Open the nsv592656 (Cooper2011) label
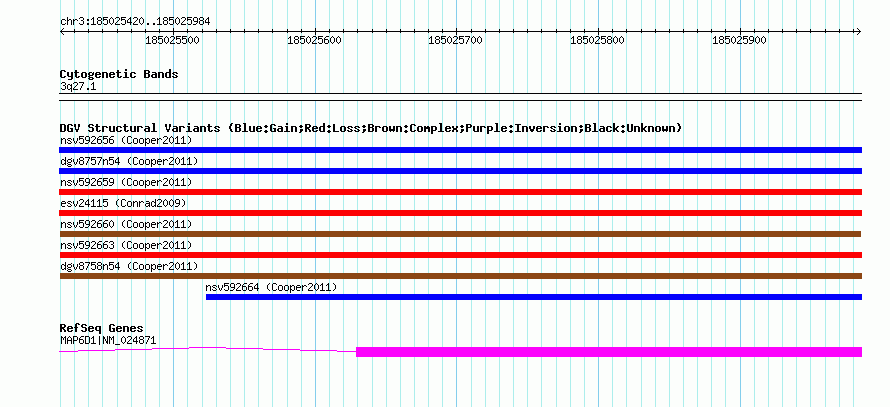 126,140
